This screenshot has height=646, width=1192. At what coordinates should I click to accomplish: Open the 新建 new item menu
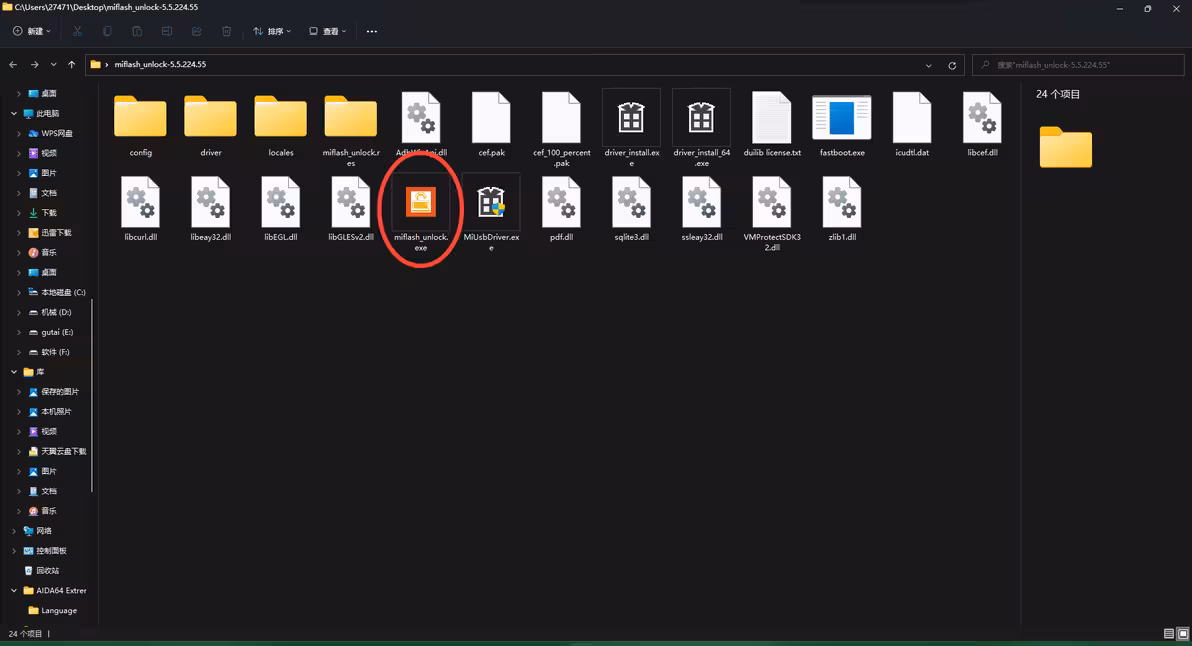pos(32,32)
